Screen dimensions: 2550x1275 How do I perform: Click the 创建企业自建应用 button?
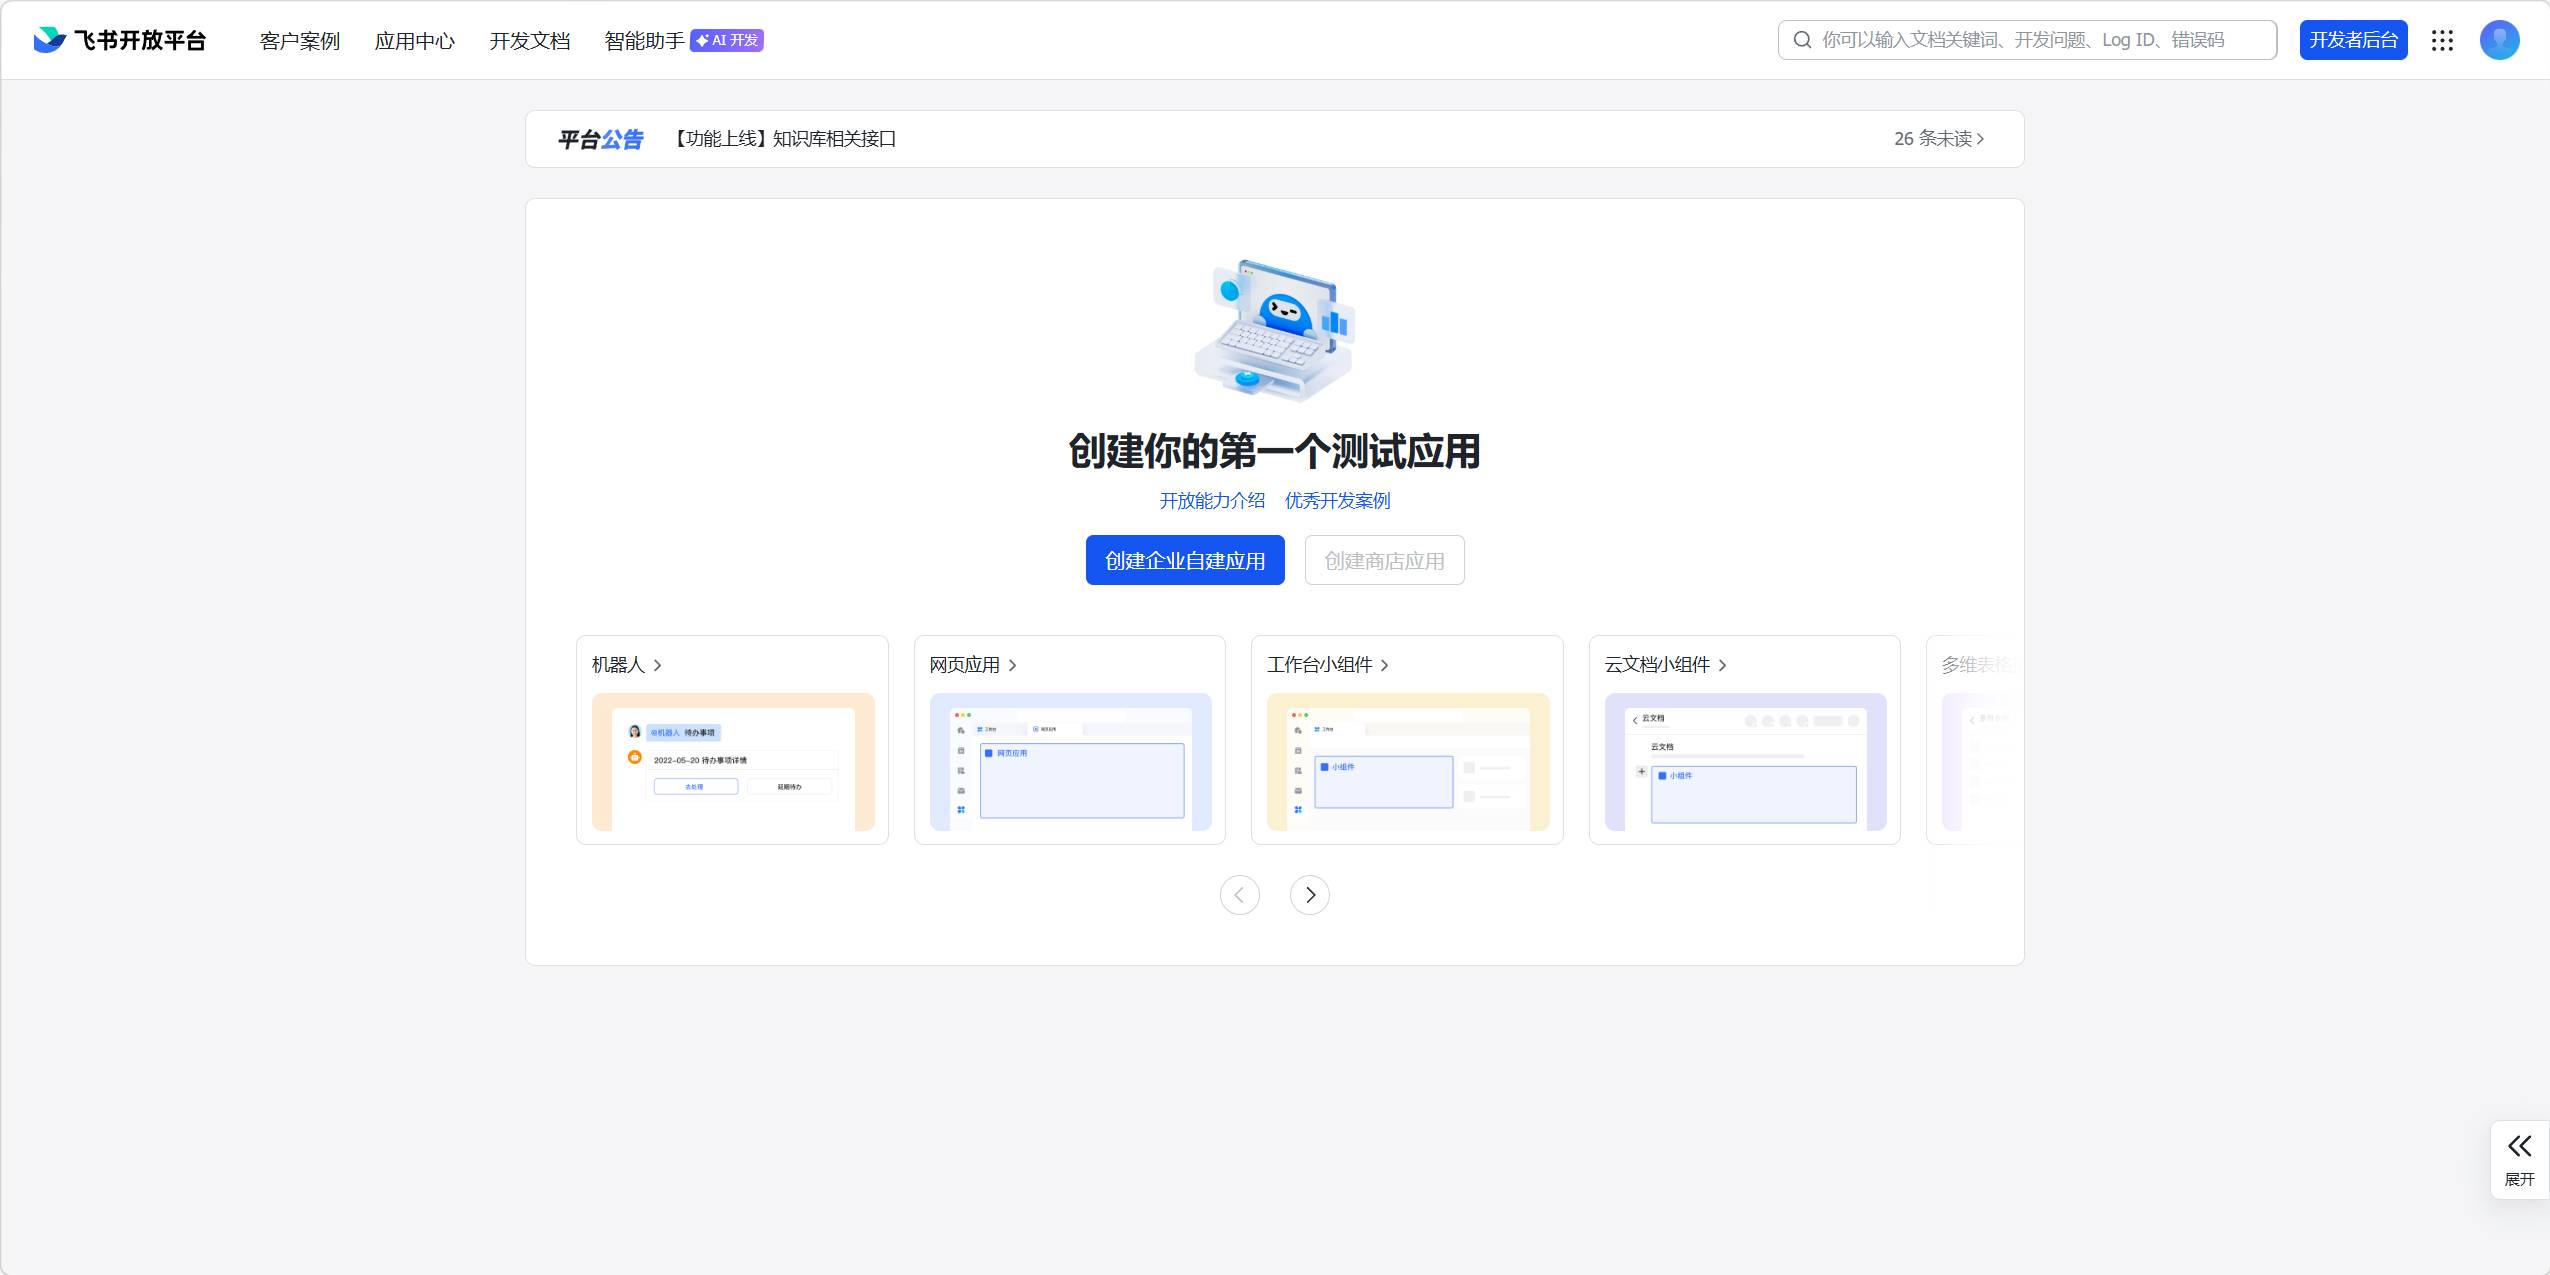pos(1184,560)
